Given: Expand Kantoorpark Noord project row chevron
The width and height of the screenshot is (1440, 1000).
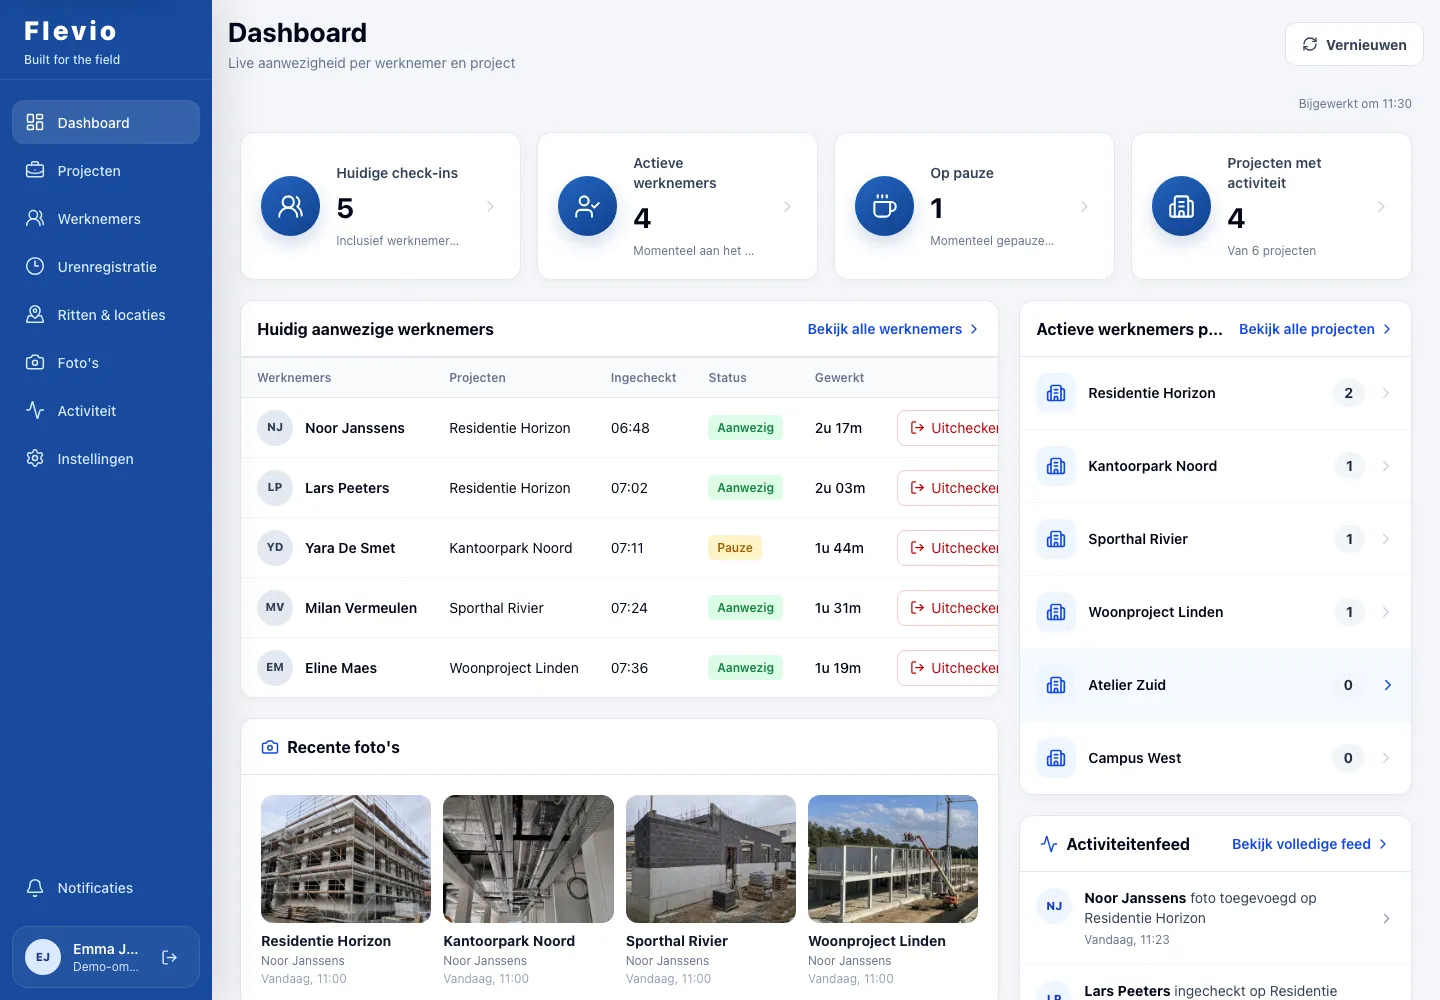Looking at the screenshot, I should [1386, 466].
